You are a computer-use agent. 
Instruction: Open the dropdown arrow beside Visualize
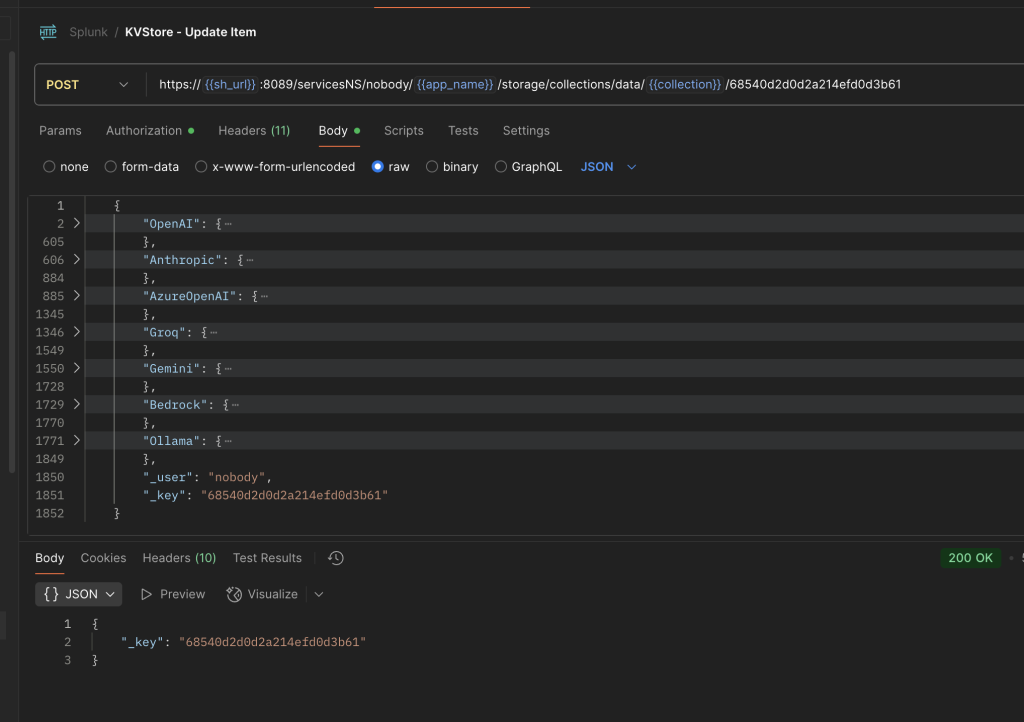coord(319,595)
